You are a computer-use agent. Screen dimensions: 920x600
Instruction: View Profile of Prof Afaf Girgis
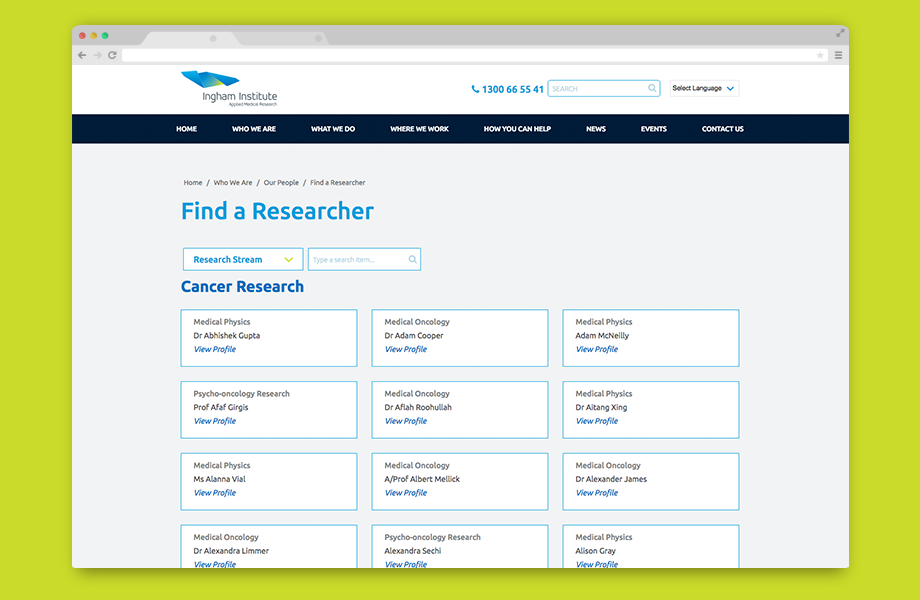(215, 422)
